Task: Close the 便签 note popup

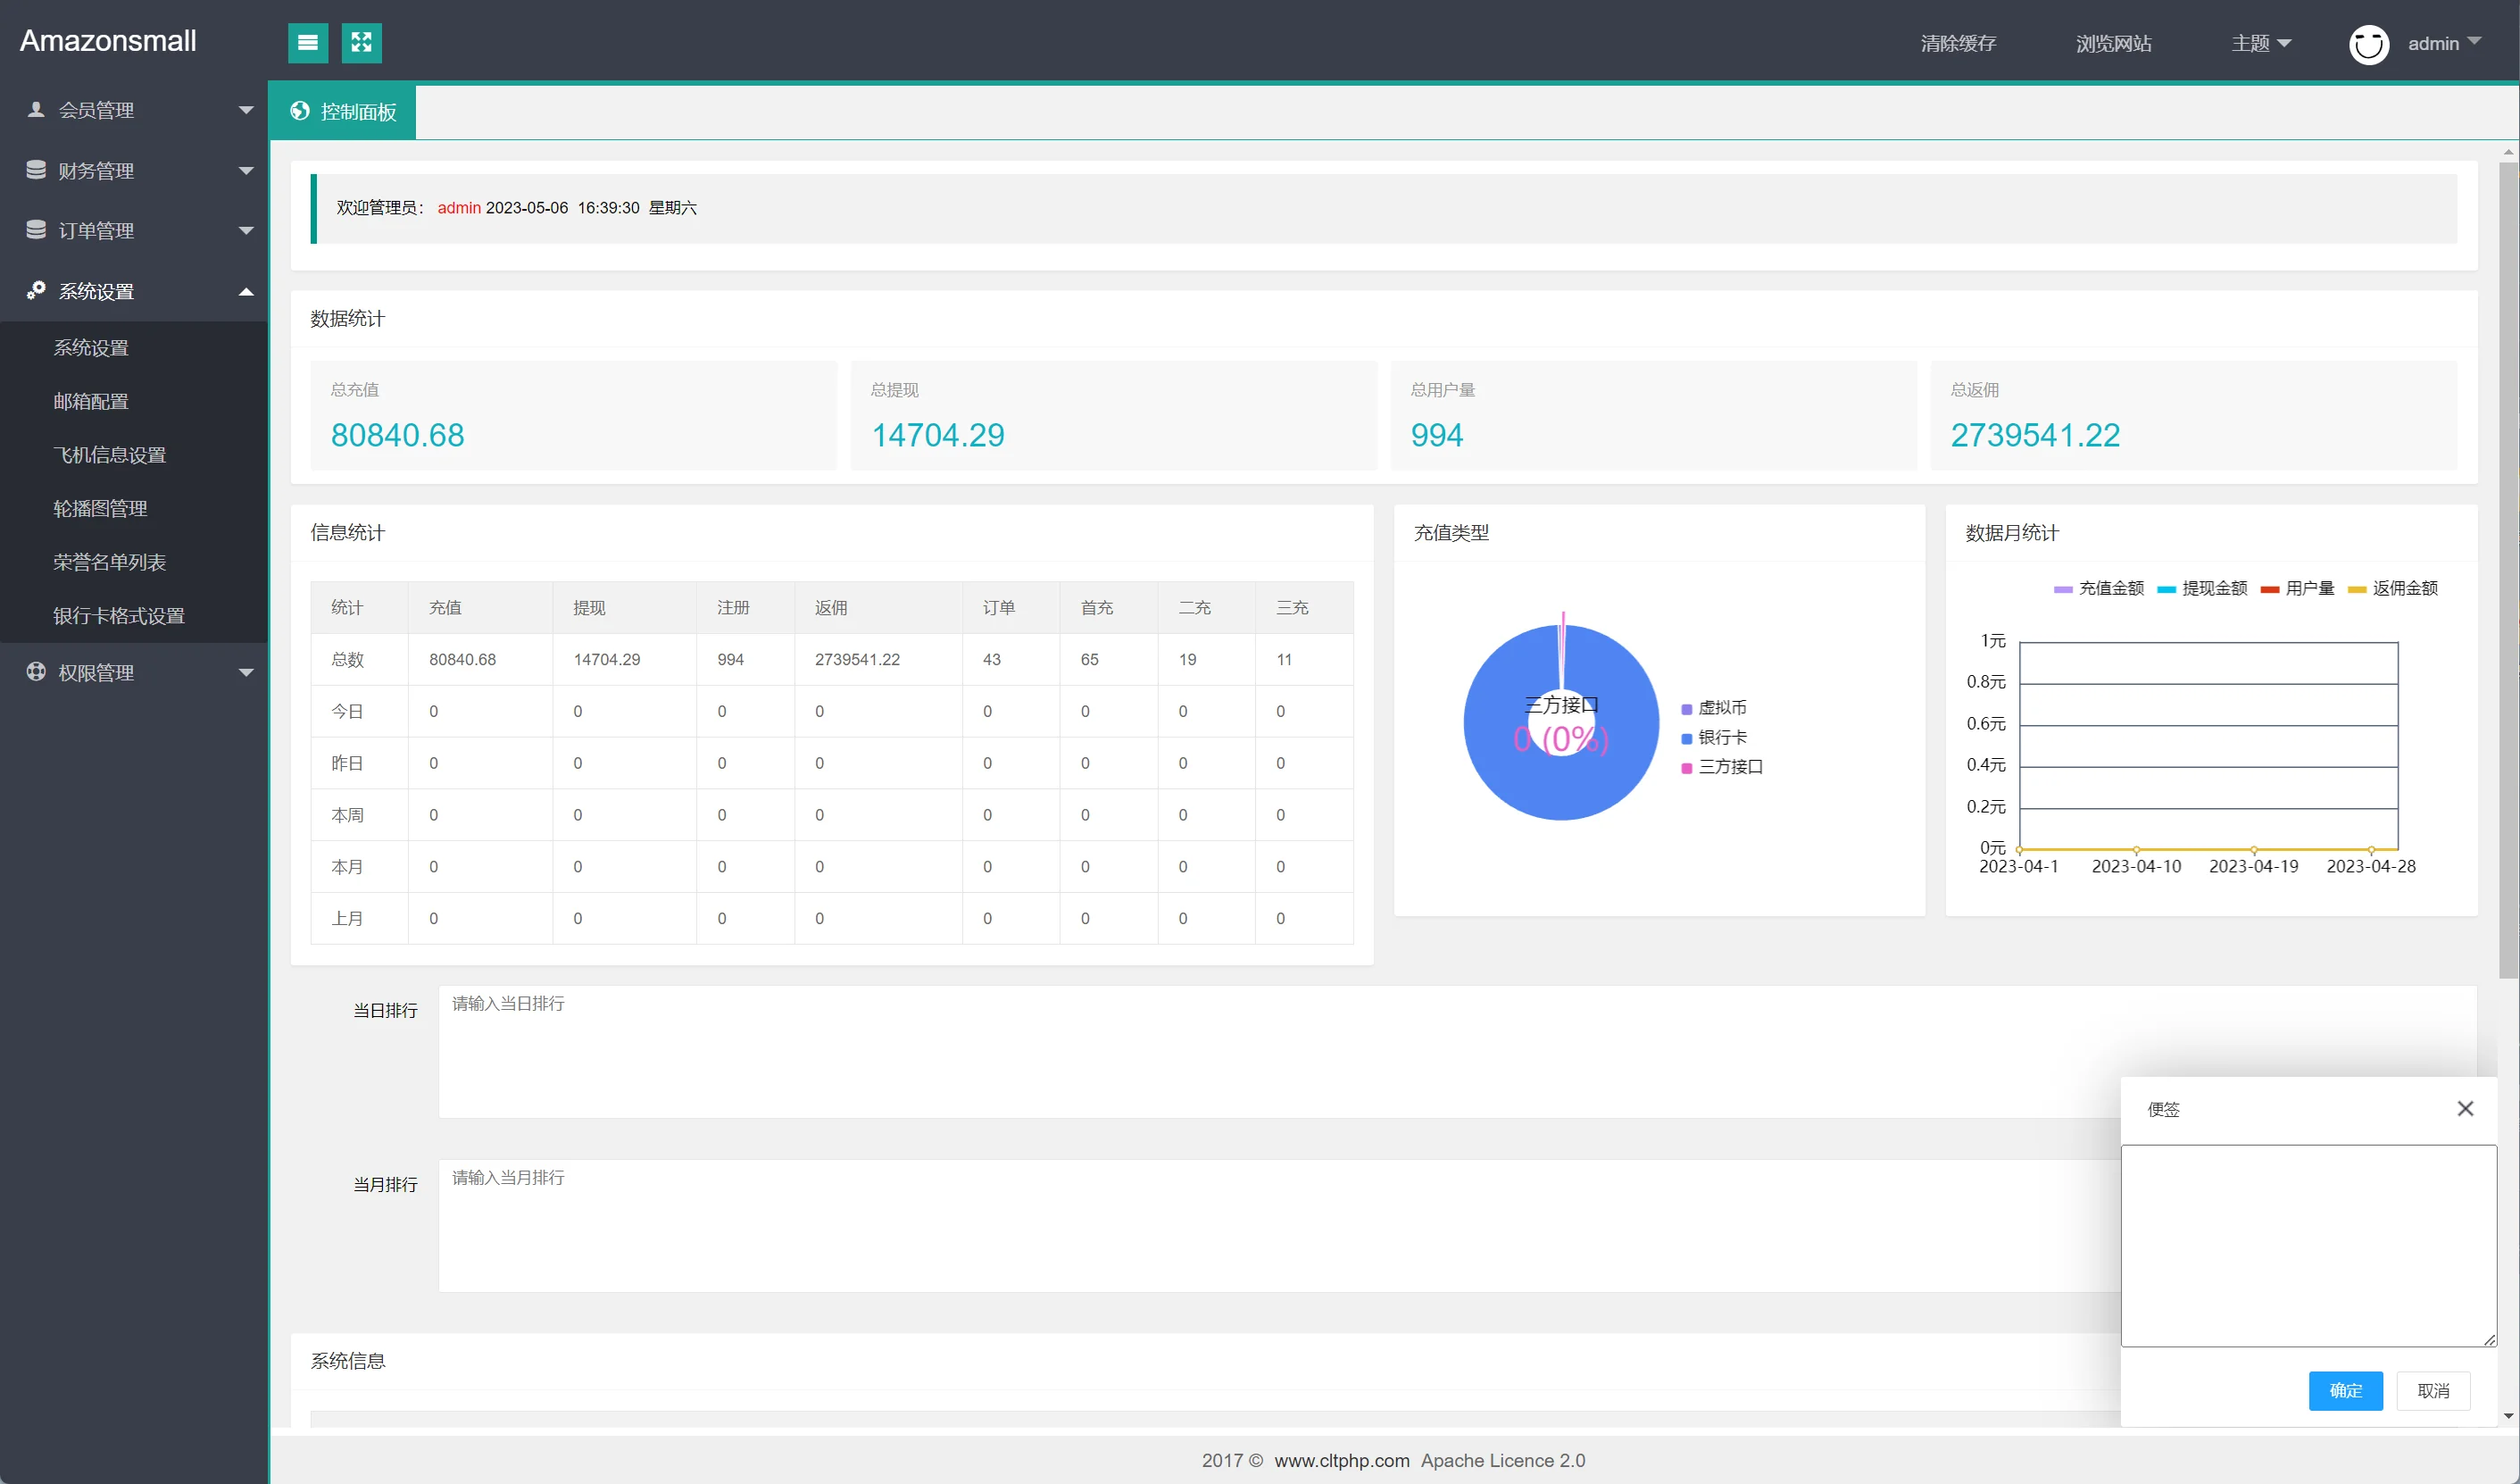Action: [x=2465, y=1108]
